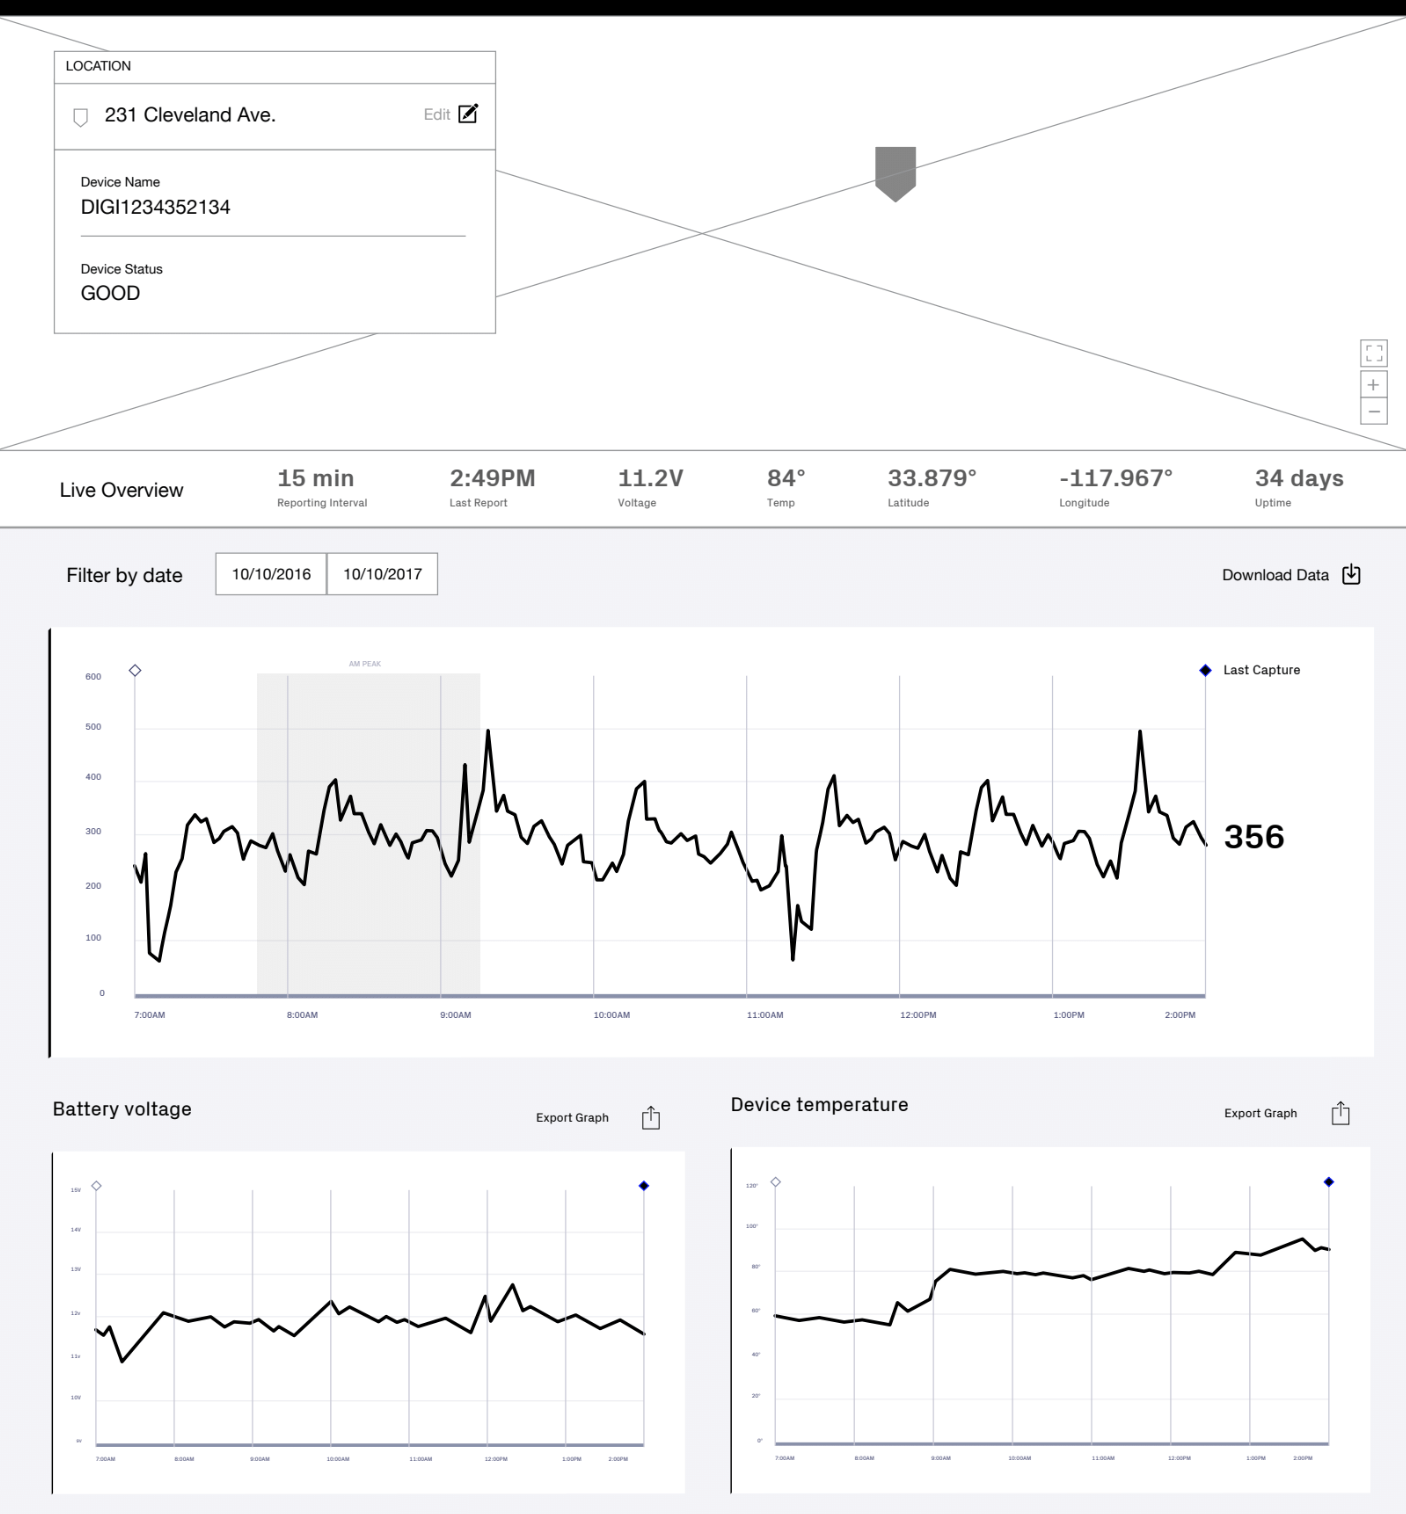Viewport: 1406px width, 1514px height.
Task: Click the Download Data text link
Action: [x=1275, y=575]
